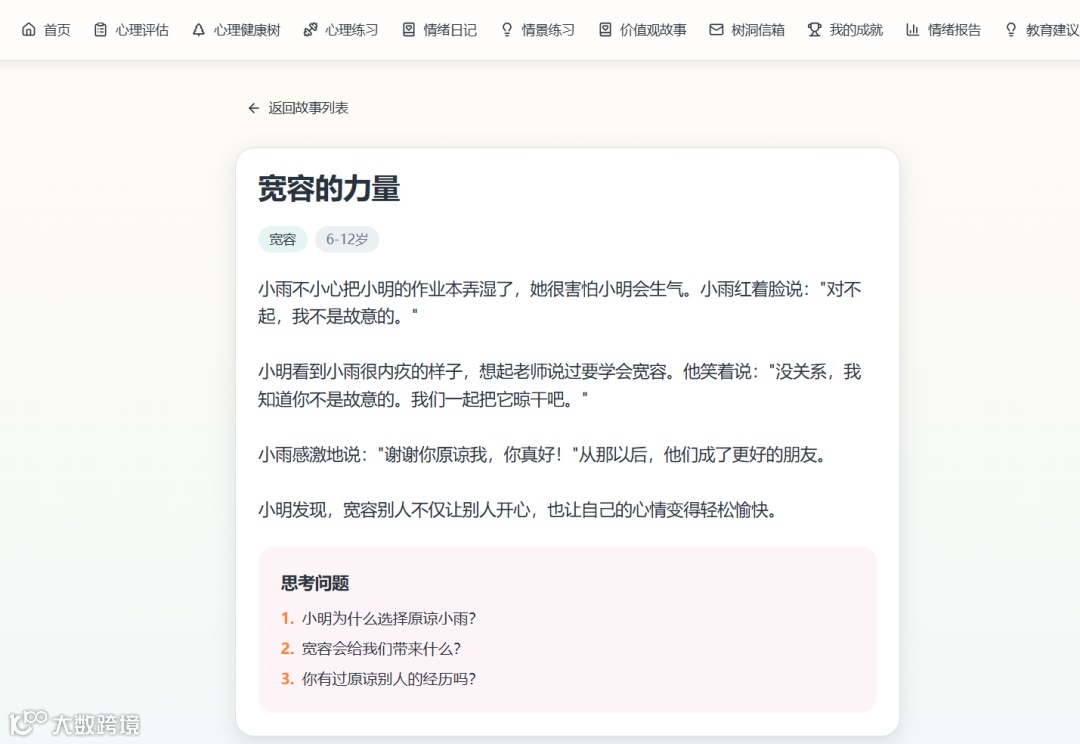Select 心理练习 in the top menu
Viewport: 1080px width, 744px height.
(341, 30)
